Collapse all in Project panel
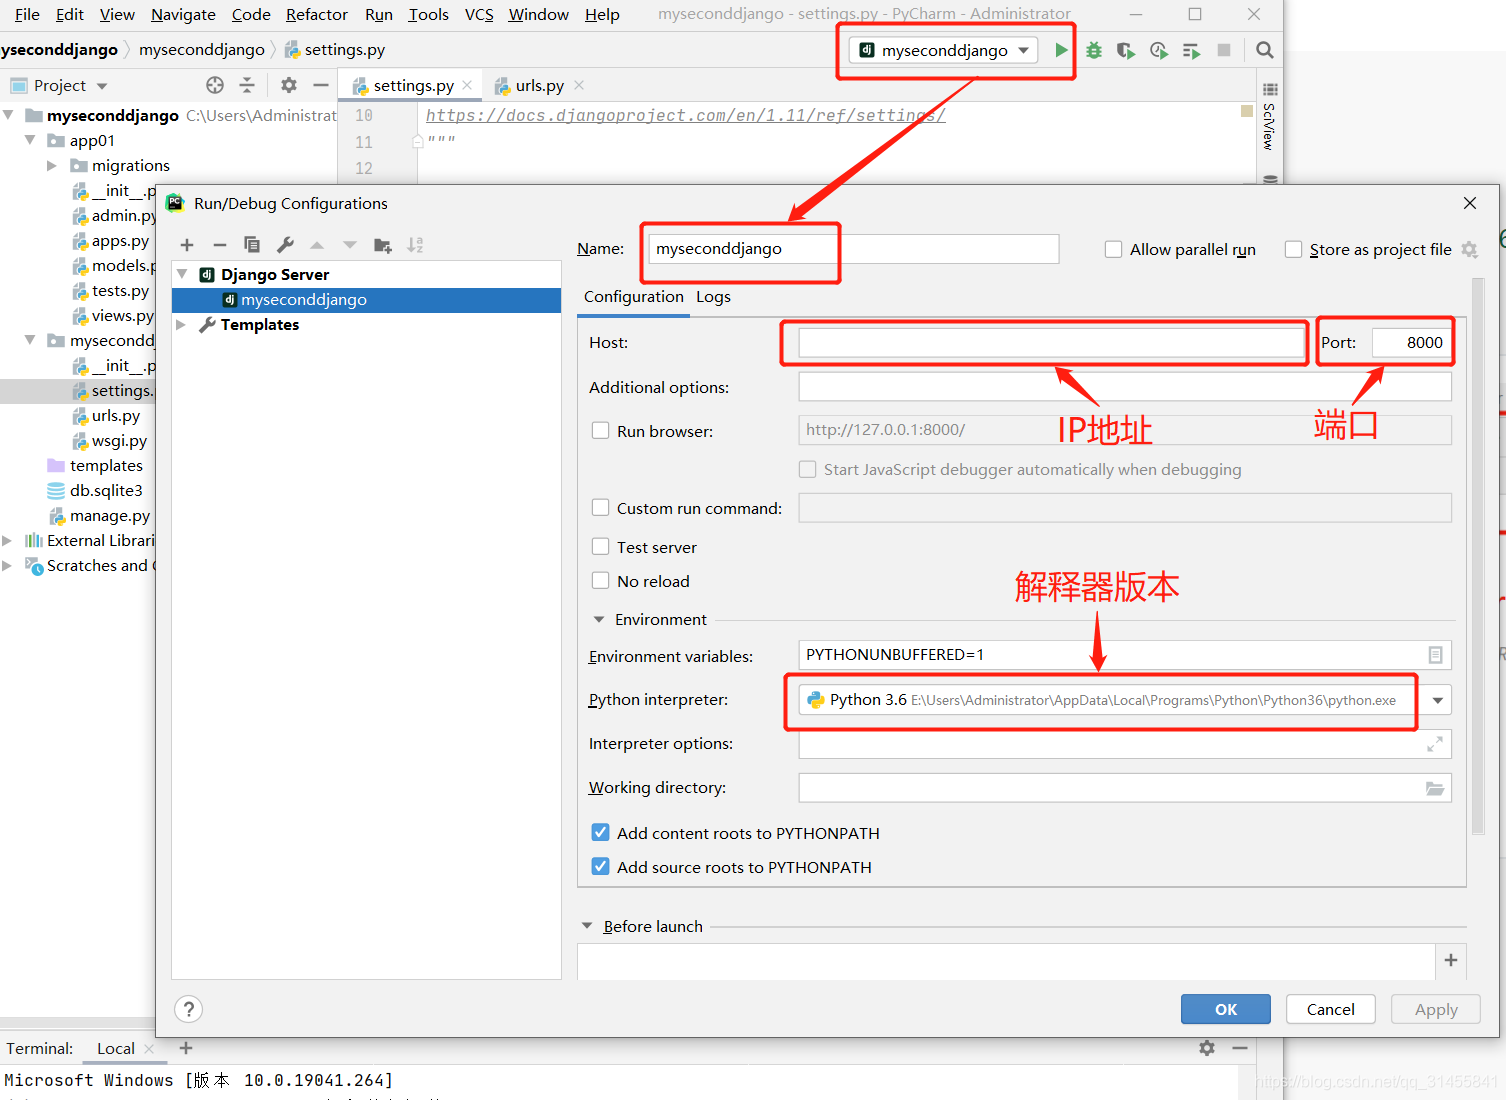This screenshot has width=1506, height=1100. [247, 85]
